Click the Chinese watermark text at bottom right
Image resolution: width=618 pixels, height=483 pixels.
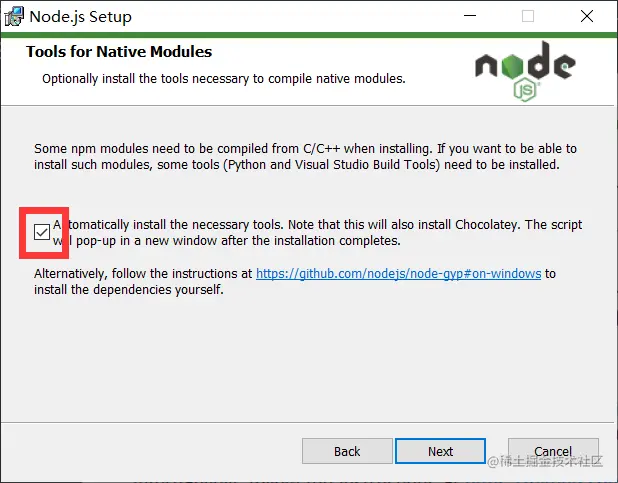pyautogui.click(x=545, y=461)
